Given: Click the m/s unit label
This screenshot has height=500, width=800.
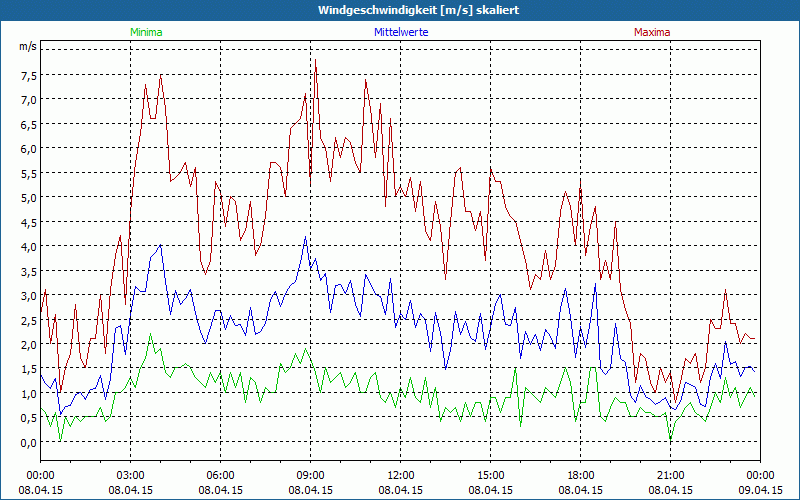Looking at the screenshot, I should coord(28,46).
